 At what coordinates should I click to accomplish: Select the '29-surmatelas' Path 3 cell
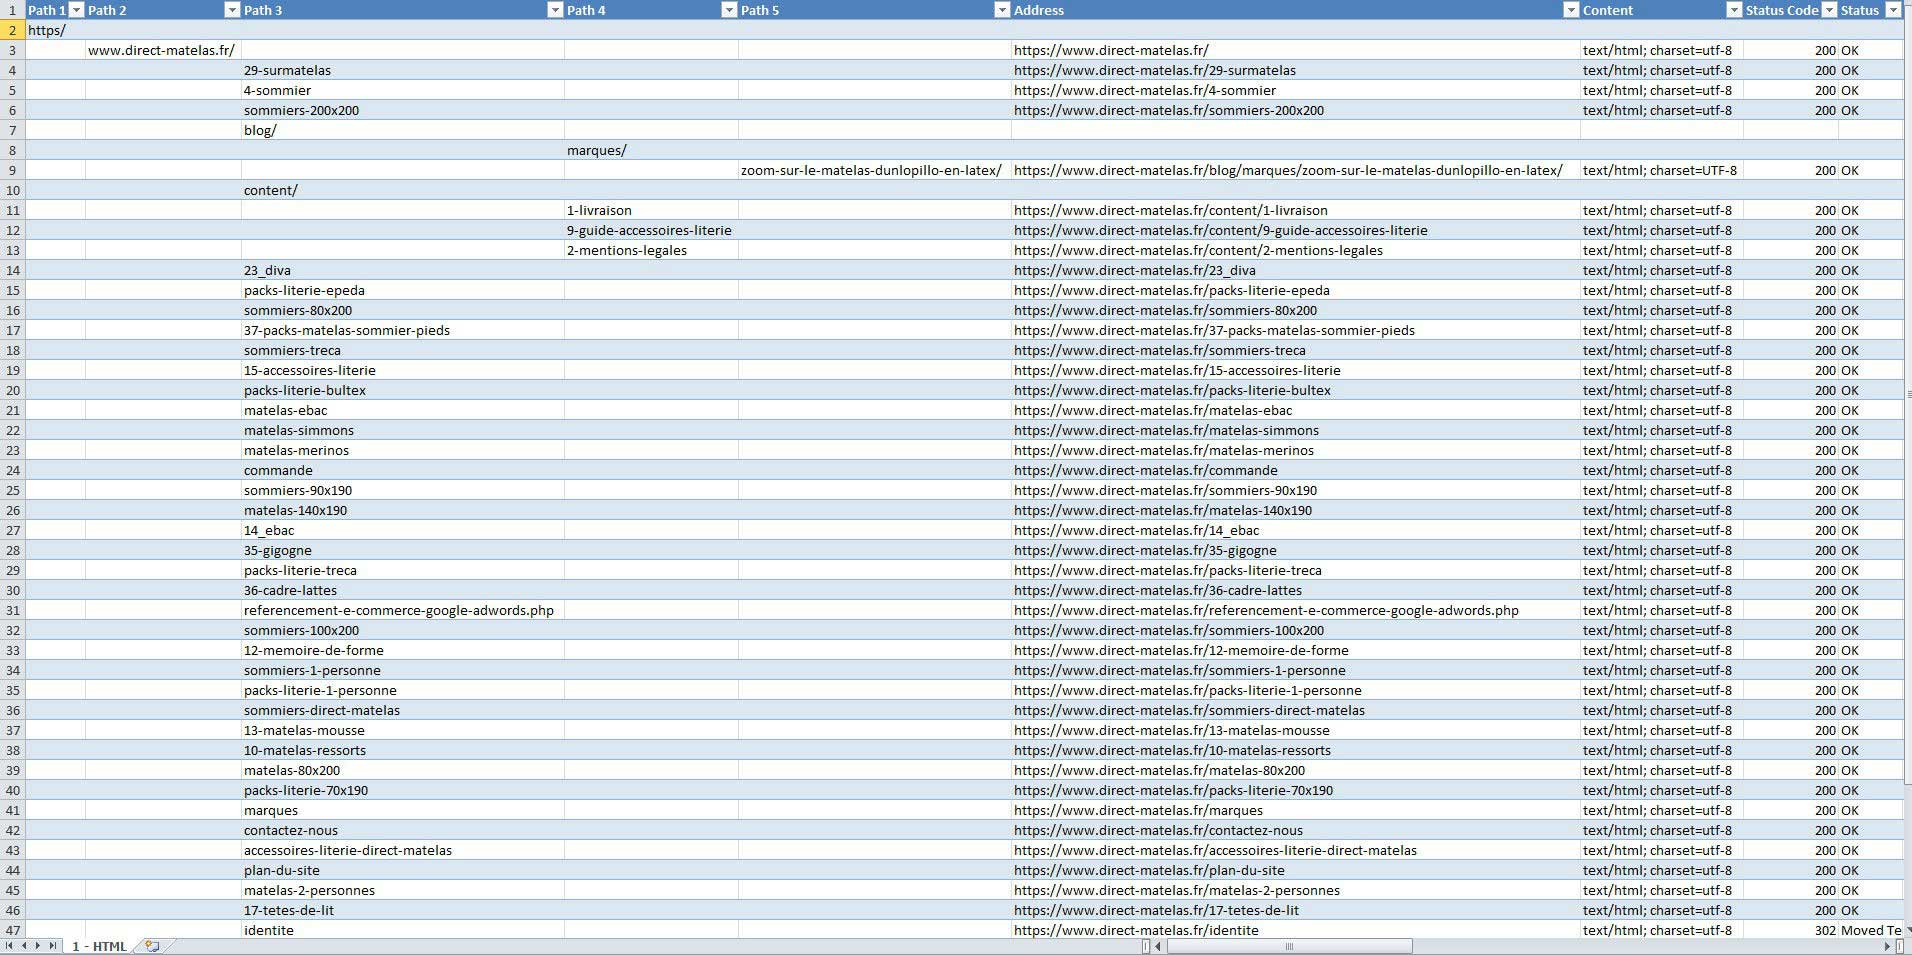click(403, 70)
